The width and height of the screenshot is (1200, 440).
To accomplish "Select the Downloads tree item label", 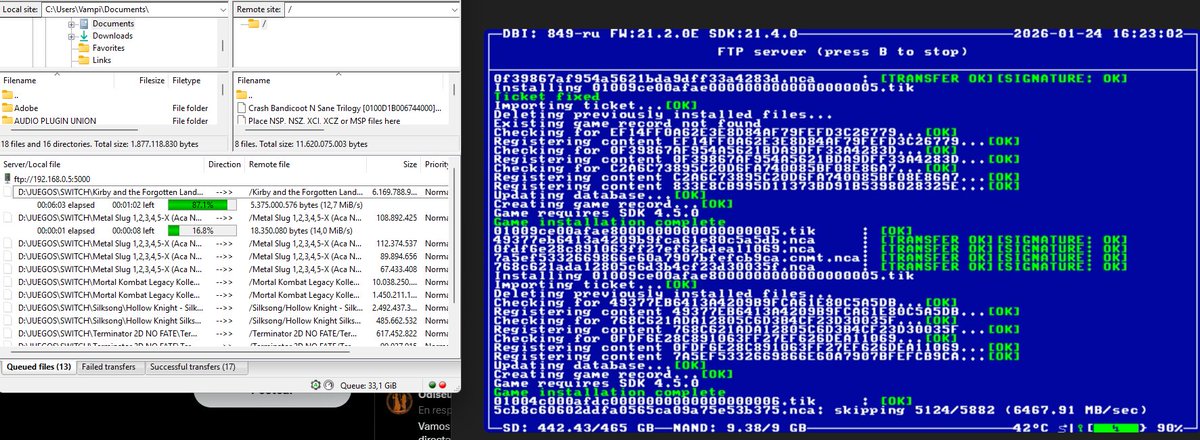I will [113, 35].
